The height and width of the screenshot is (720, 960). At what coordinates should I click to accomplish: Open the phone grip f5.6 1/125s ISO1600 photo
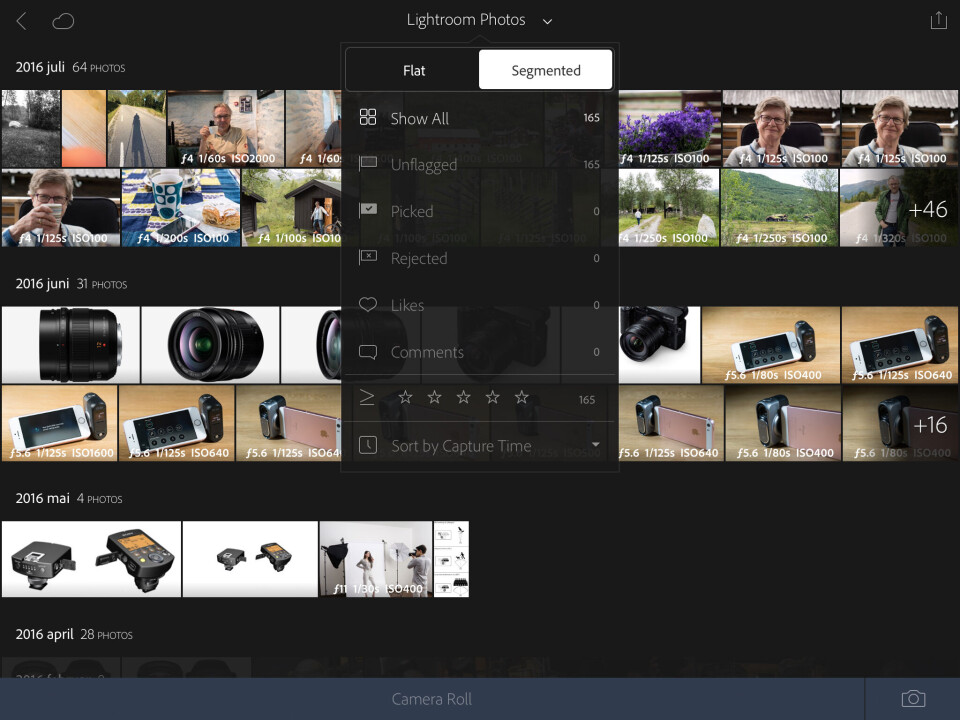pos(59,423)
